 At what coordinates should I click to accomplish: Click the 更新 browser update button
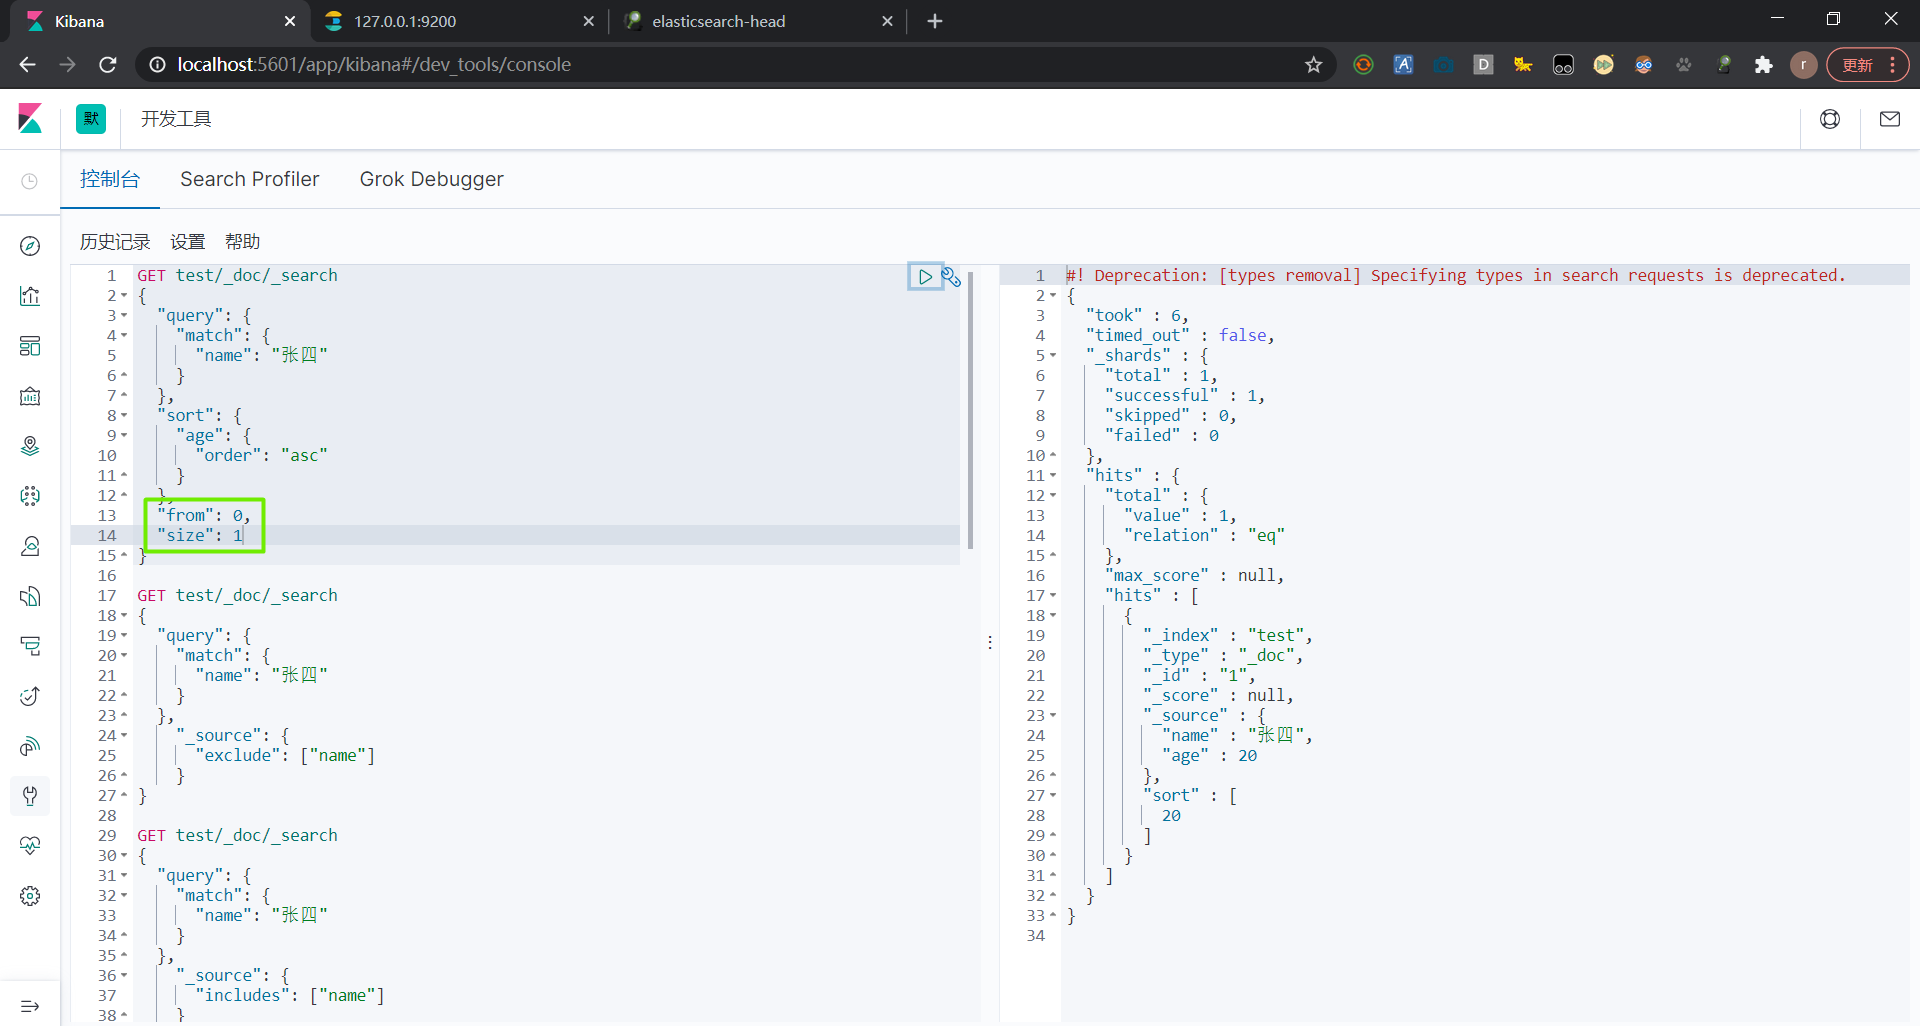pos(1867,65)
